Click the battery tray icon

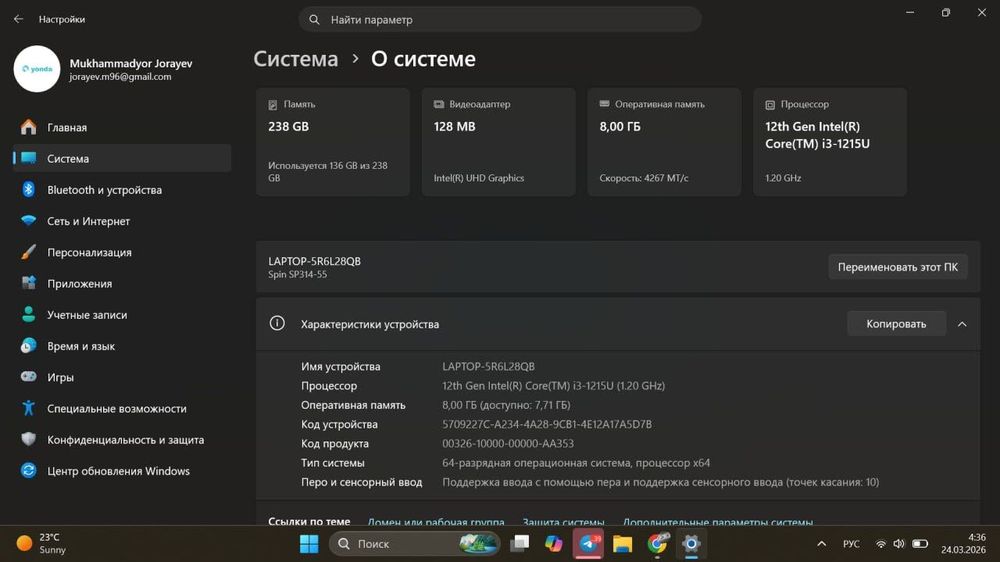tap(920, 544)
